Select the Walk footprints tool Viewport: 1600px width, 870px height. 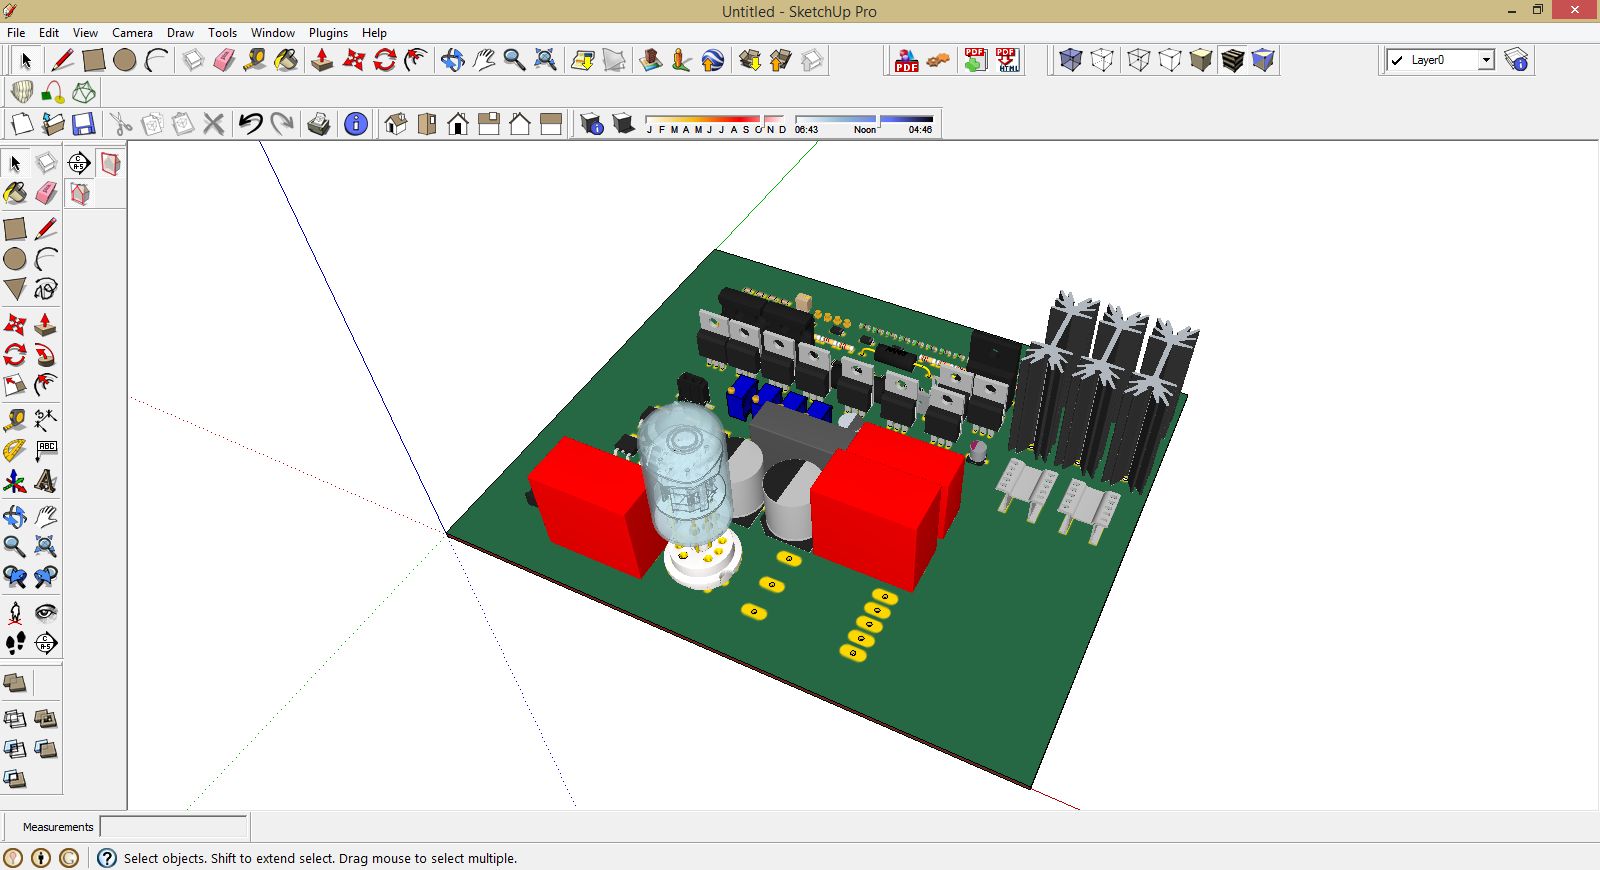pyautogui.click(x=15, y=643)
